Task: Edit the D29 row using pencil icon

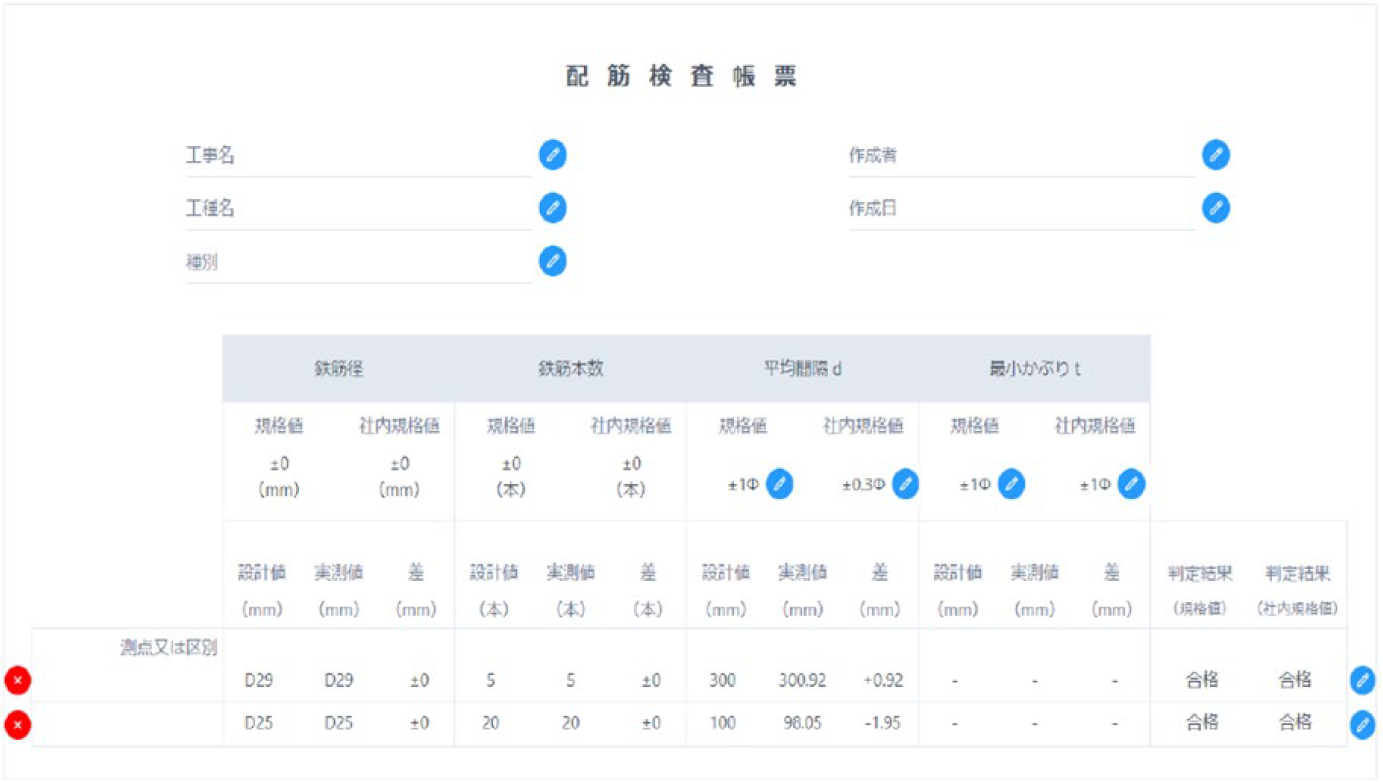Action: click(1362, 681)
